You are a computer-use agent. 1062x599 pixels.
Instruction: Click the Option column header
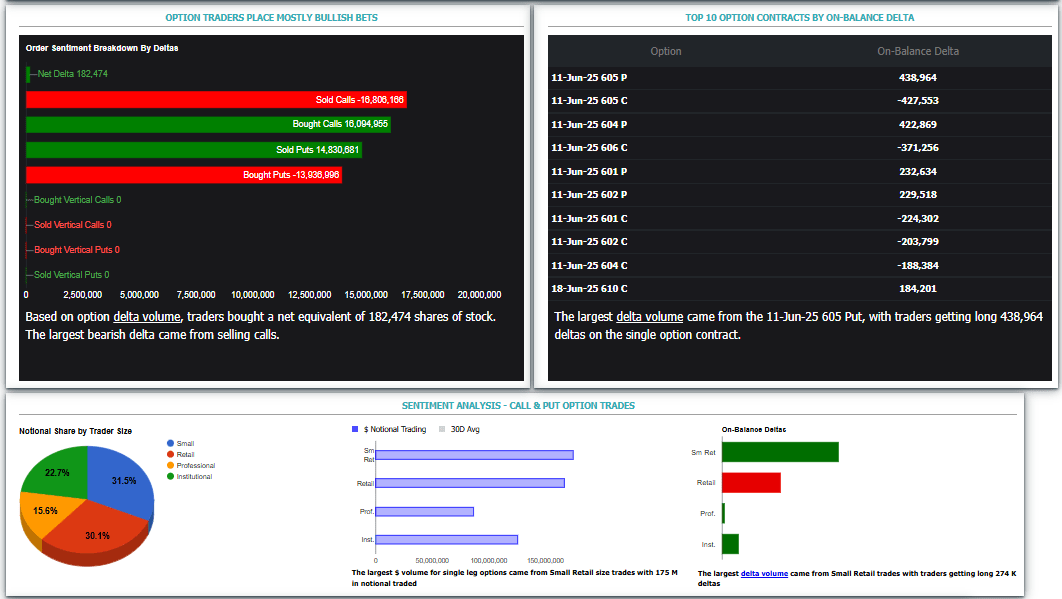[666, 51]
